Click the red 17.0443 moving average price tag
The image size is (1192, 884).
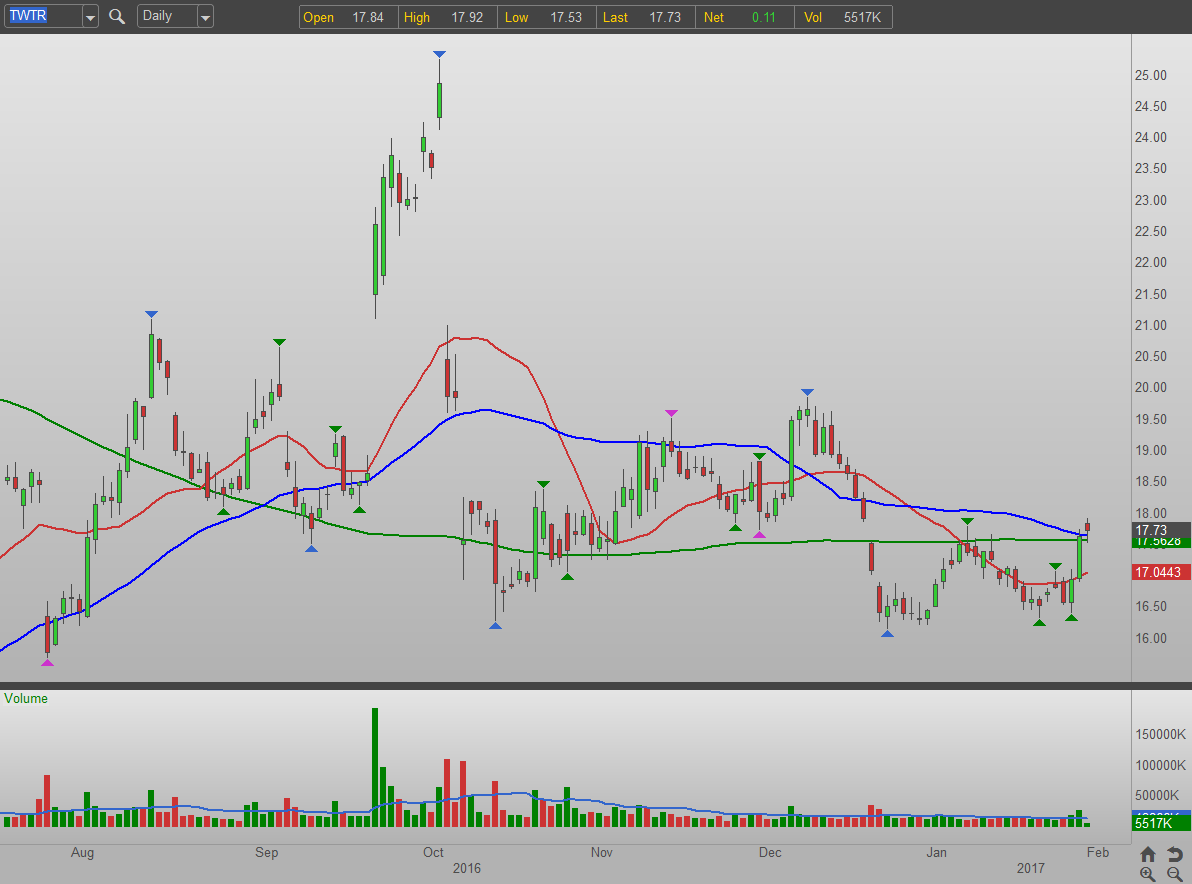coord(1160,573)
